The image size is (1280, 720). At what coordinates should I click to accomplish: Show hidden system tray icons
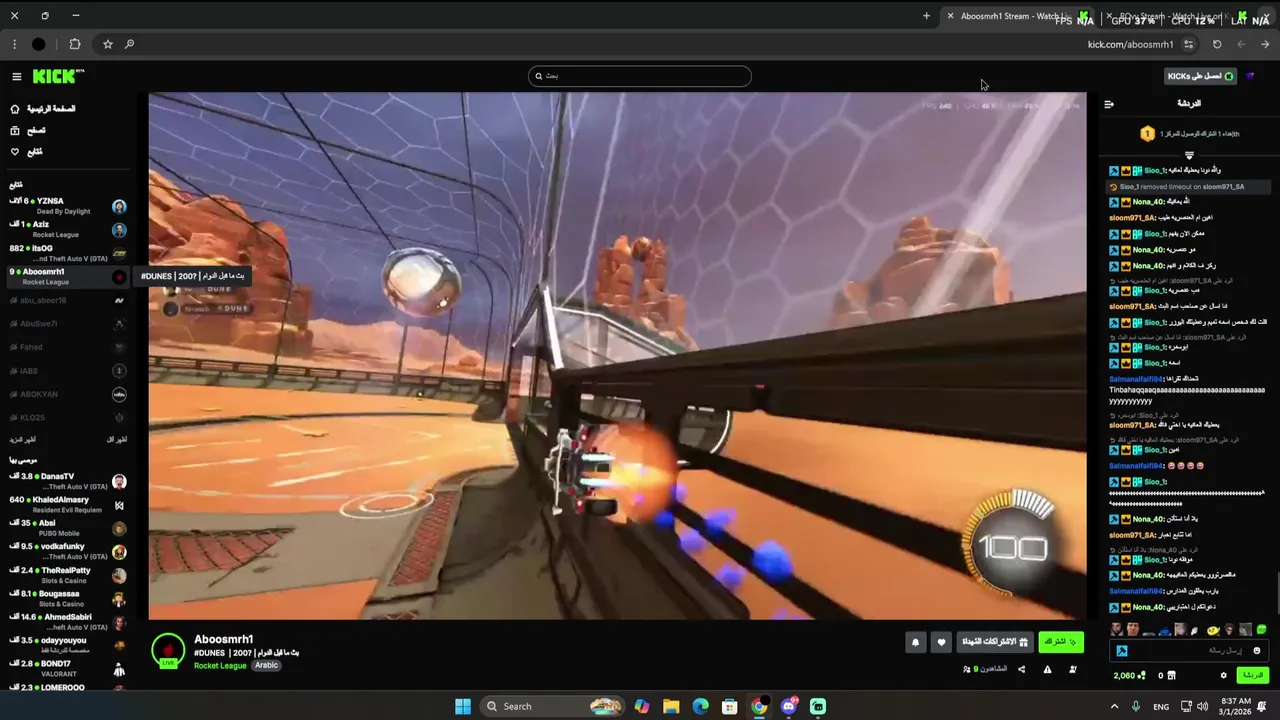coord(1114,706)
